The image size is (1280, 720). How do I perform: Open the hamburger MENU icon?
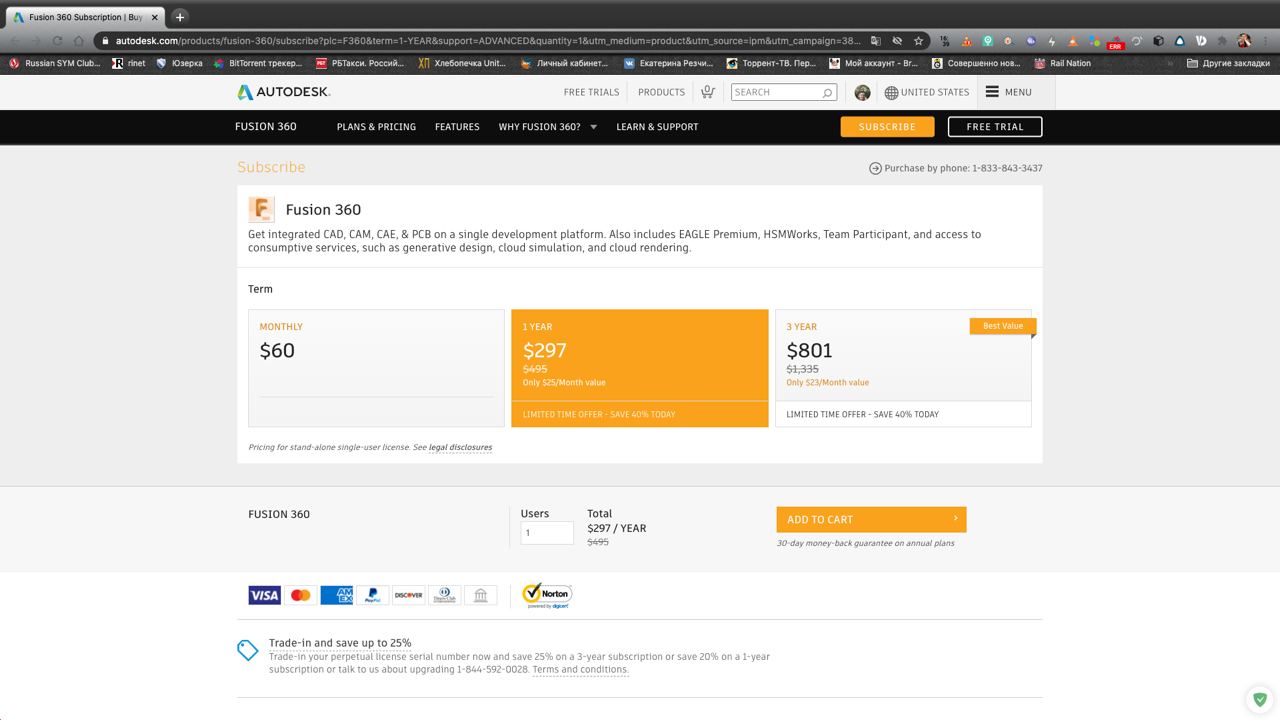tap(992, 92)
